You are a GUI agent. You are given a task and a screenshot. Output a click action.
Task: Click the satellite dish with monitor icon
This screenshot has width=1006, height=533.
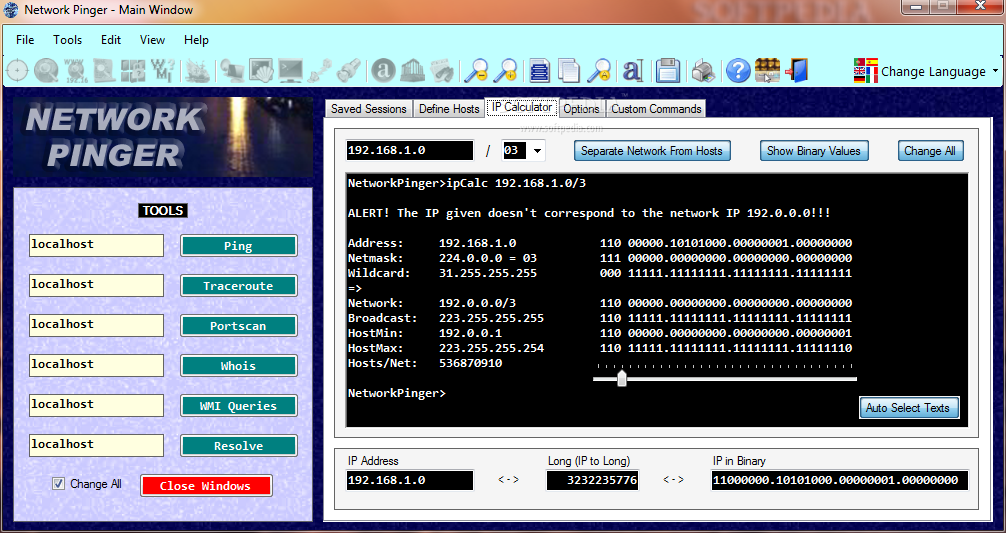coord(232,71)
